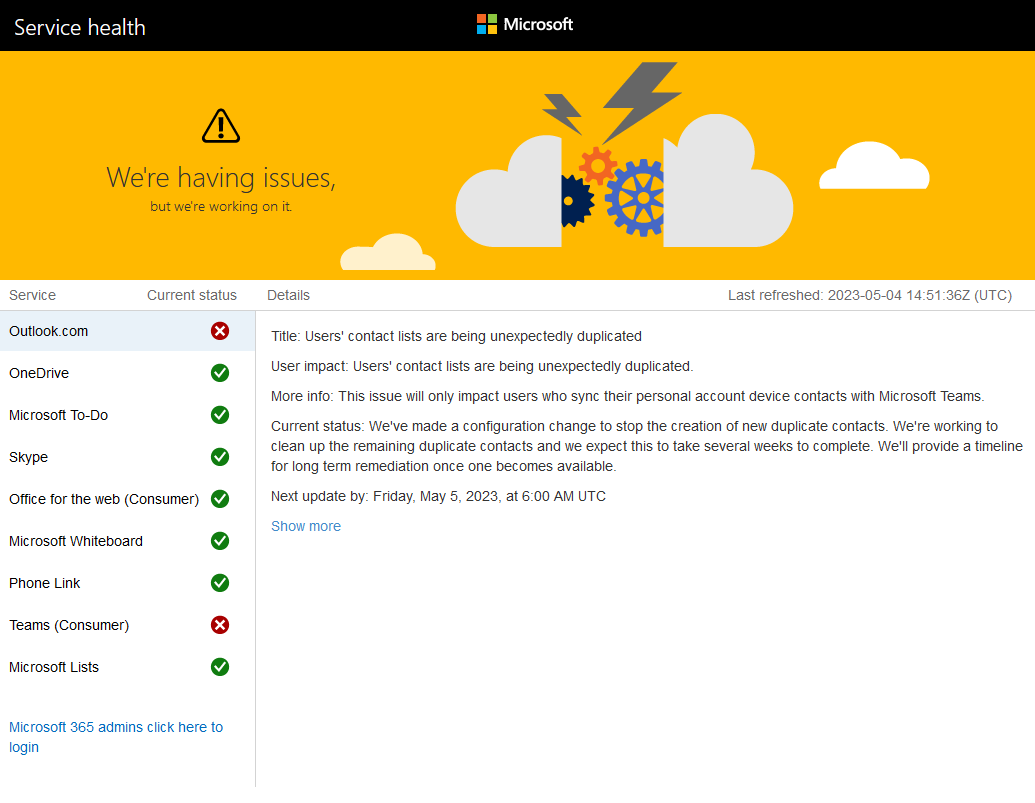Open the Microsoft 365 admins login link
The image size is (1035, 803).
116,737
